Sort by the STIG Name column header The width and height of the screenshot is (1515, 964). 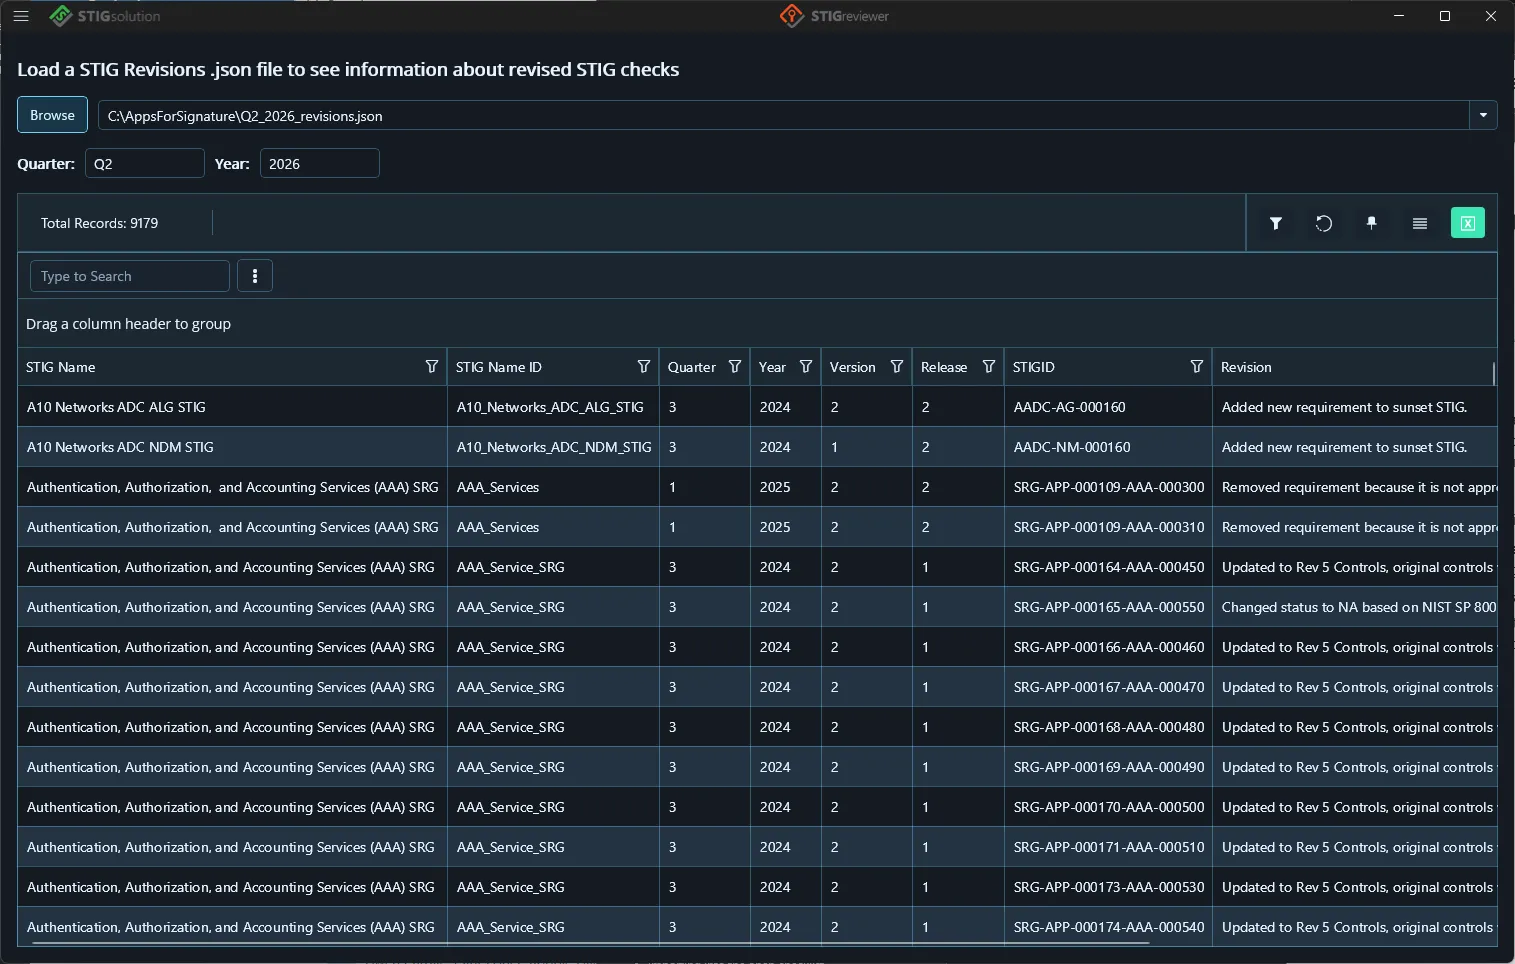(x=61, y=367)
